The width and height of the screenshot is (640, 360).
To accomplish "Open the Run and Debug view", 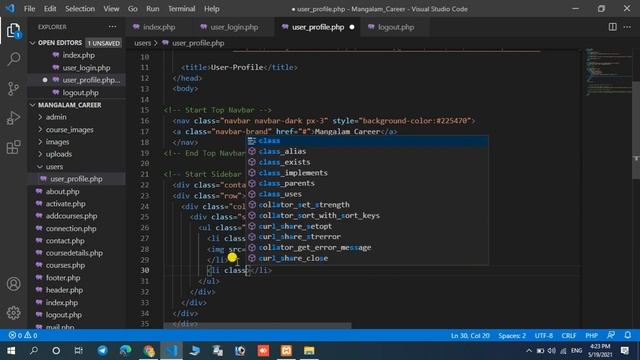I will pyautogui.click(x=13, y=118).
